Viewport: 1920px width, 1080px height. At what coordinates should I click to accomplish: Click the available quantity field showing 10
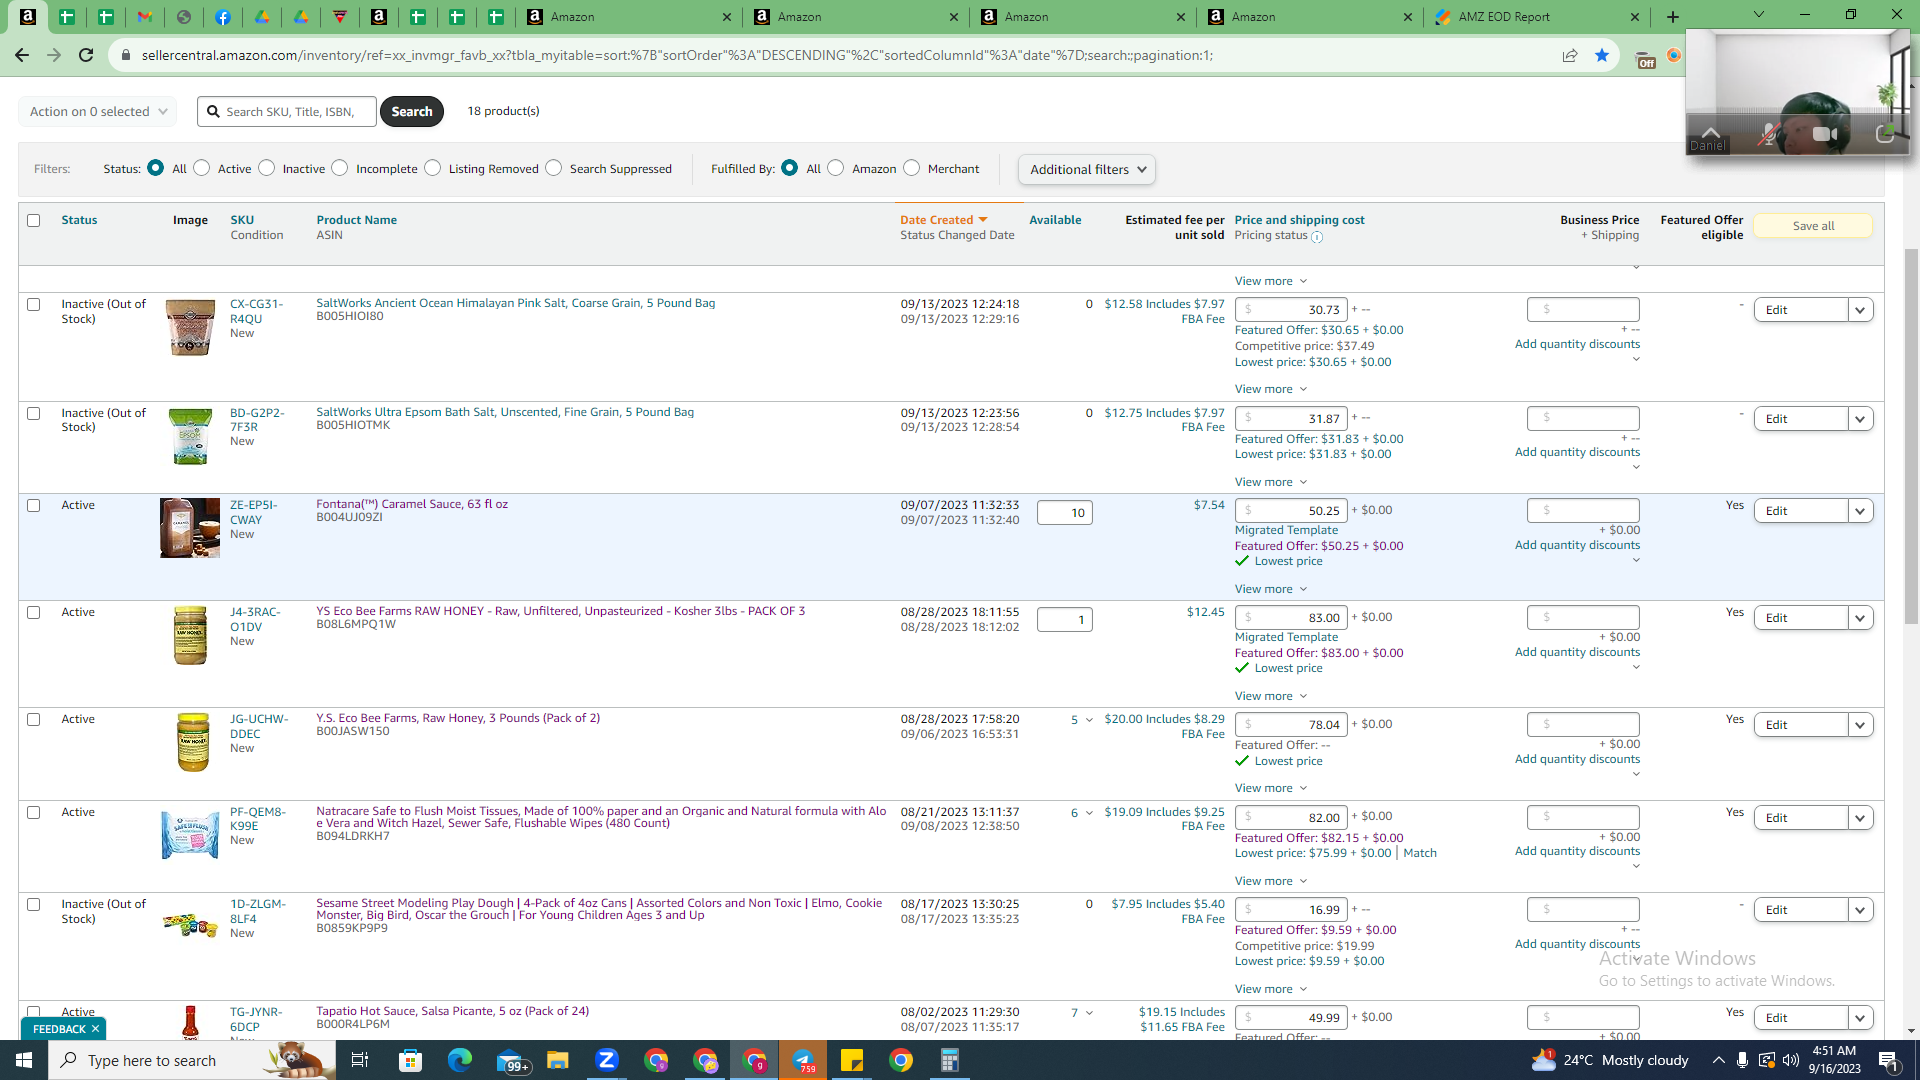point(1064,513)
